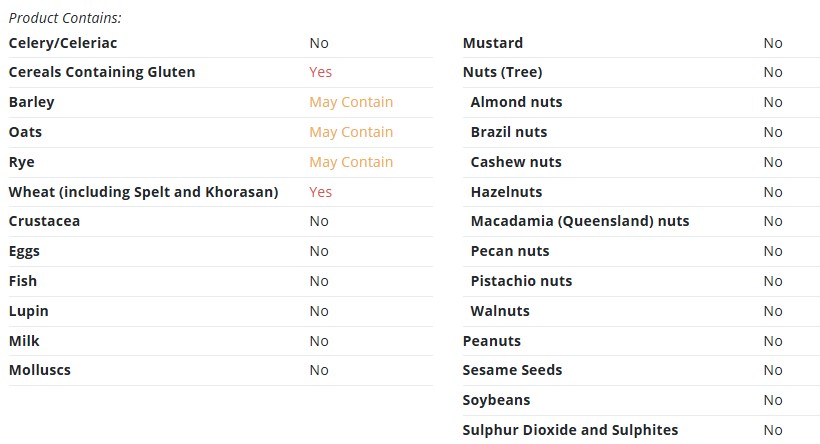Select the Oats allergen label
This screenshot has height=444, width=820.
pyautogui.click(x=25, y=132)
